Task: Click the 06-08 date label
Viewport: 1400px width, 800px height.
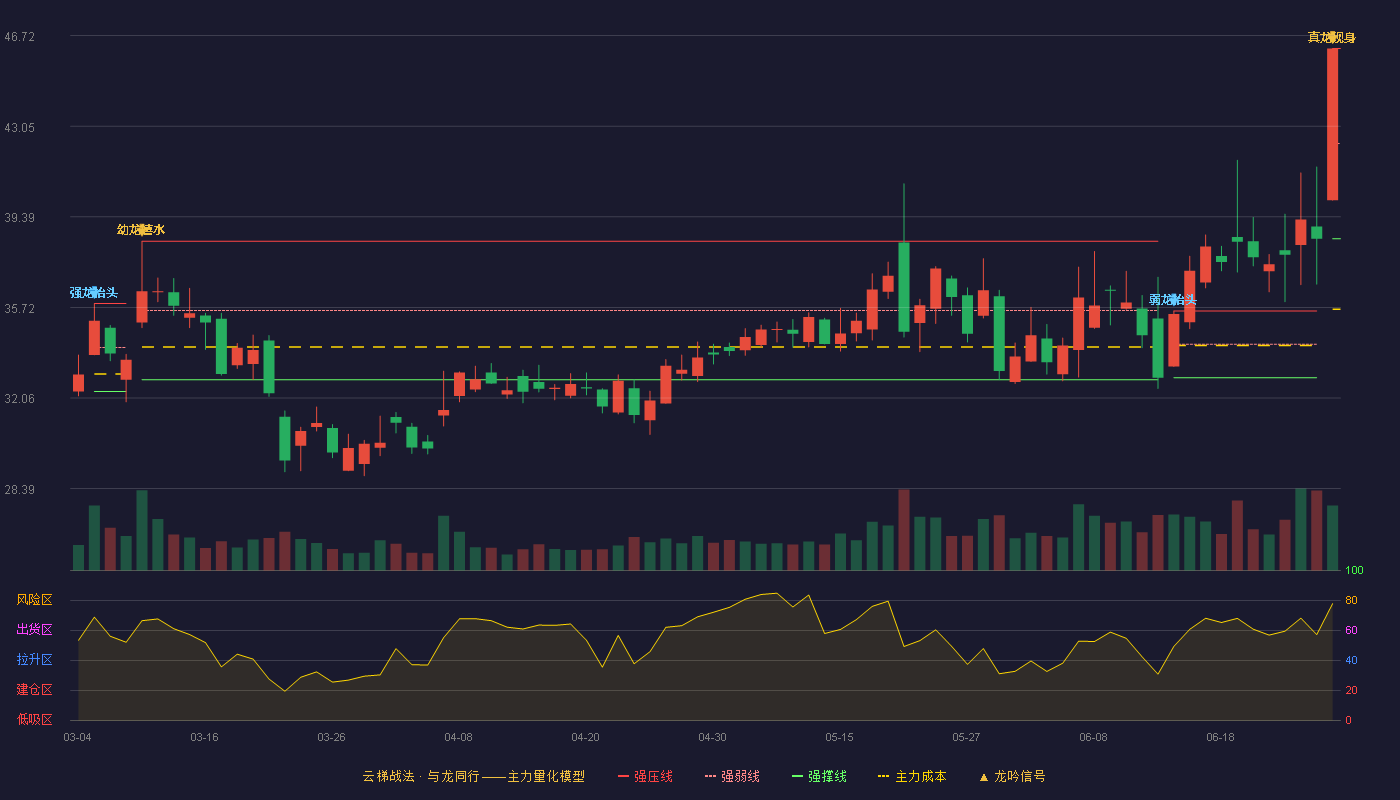Action: pos(1093,737)
